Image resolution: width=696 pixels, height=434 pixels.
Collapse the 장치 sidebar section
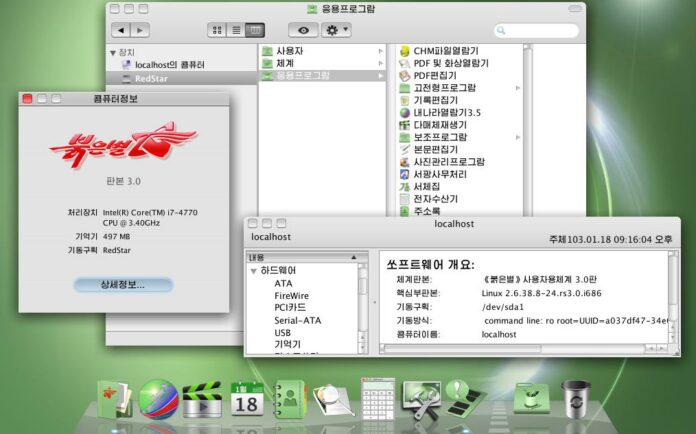click(113, 53)
